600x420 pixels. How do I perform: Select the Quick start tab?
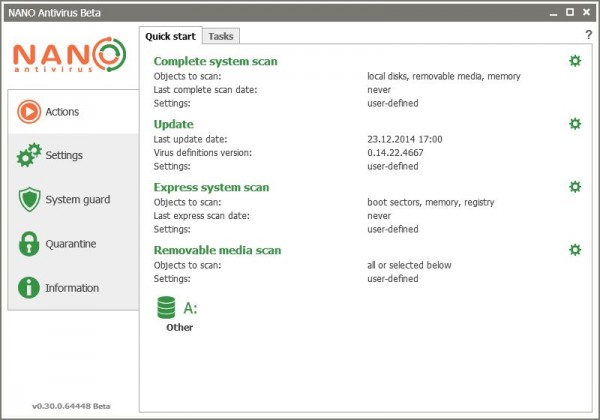(x=170, y=36)
